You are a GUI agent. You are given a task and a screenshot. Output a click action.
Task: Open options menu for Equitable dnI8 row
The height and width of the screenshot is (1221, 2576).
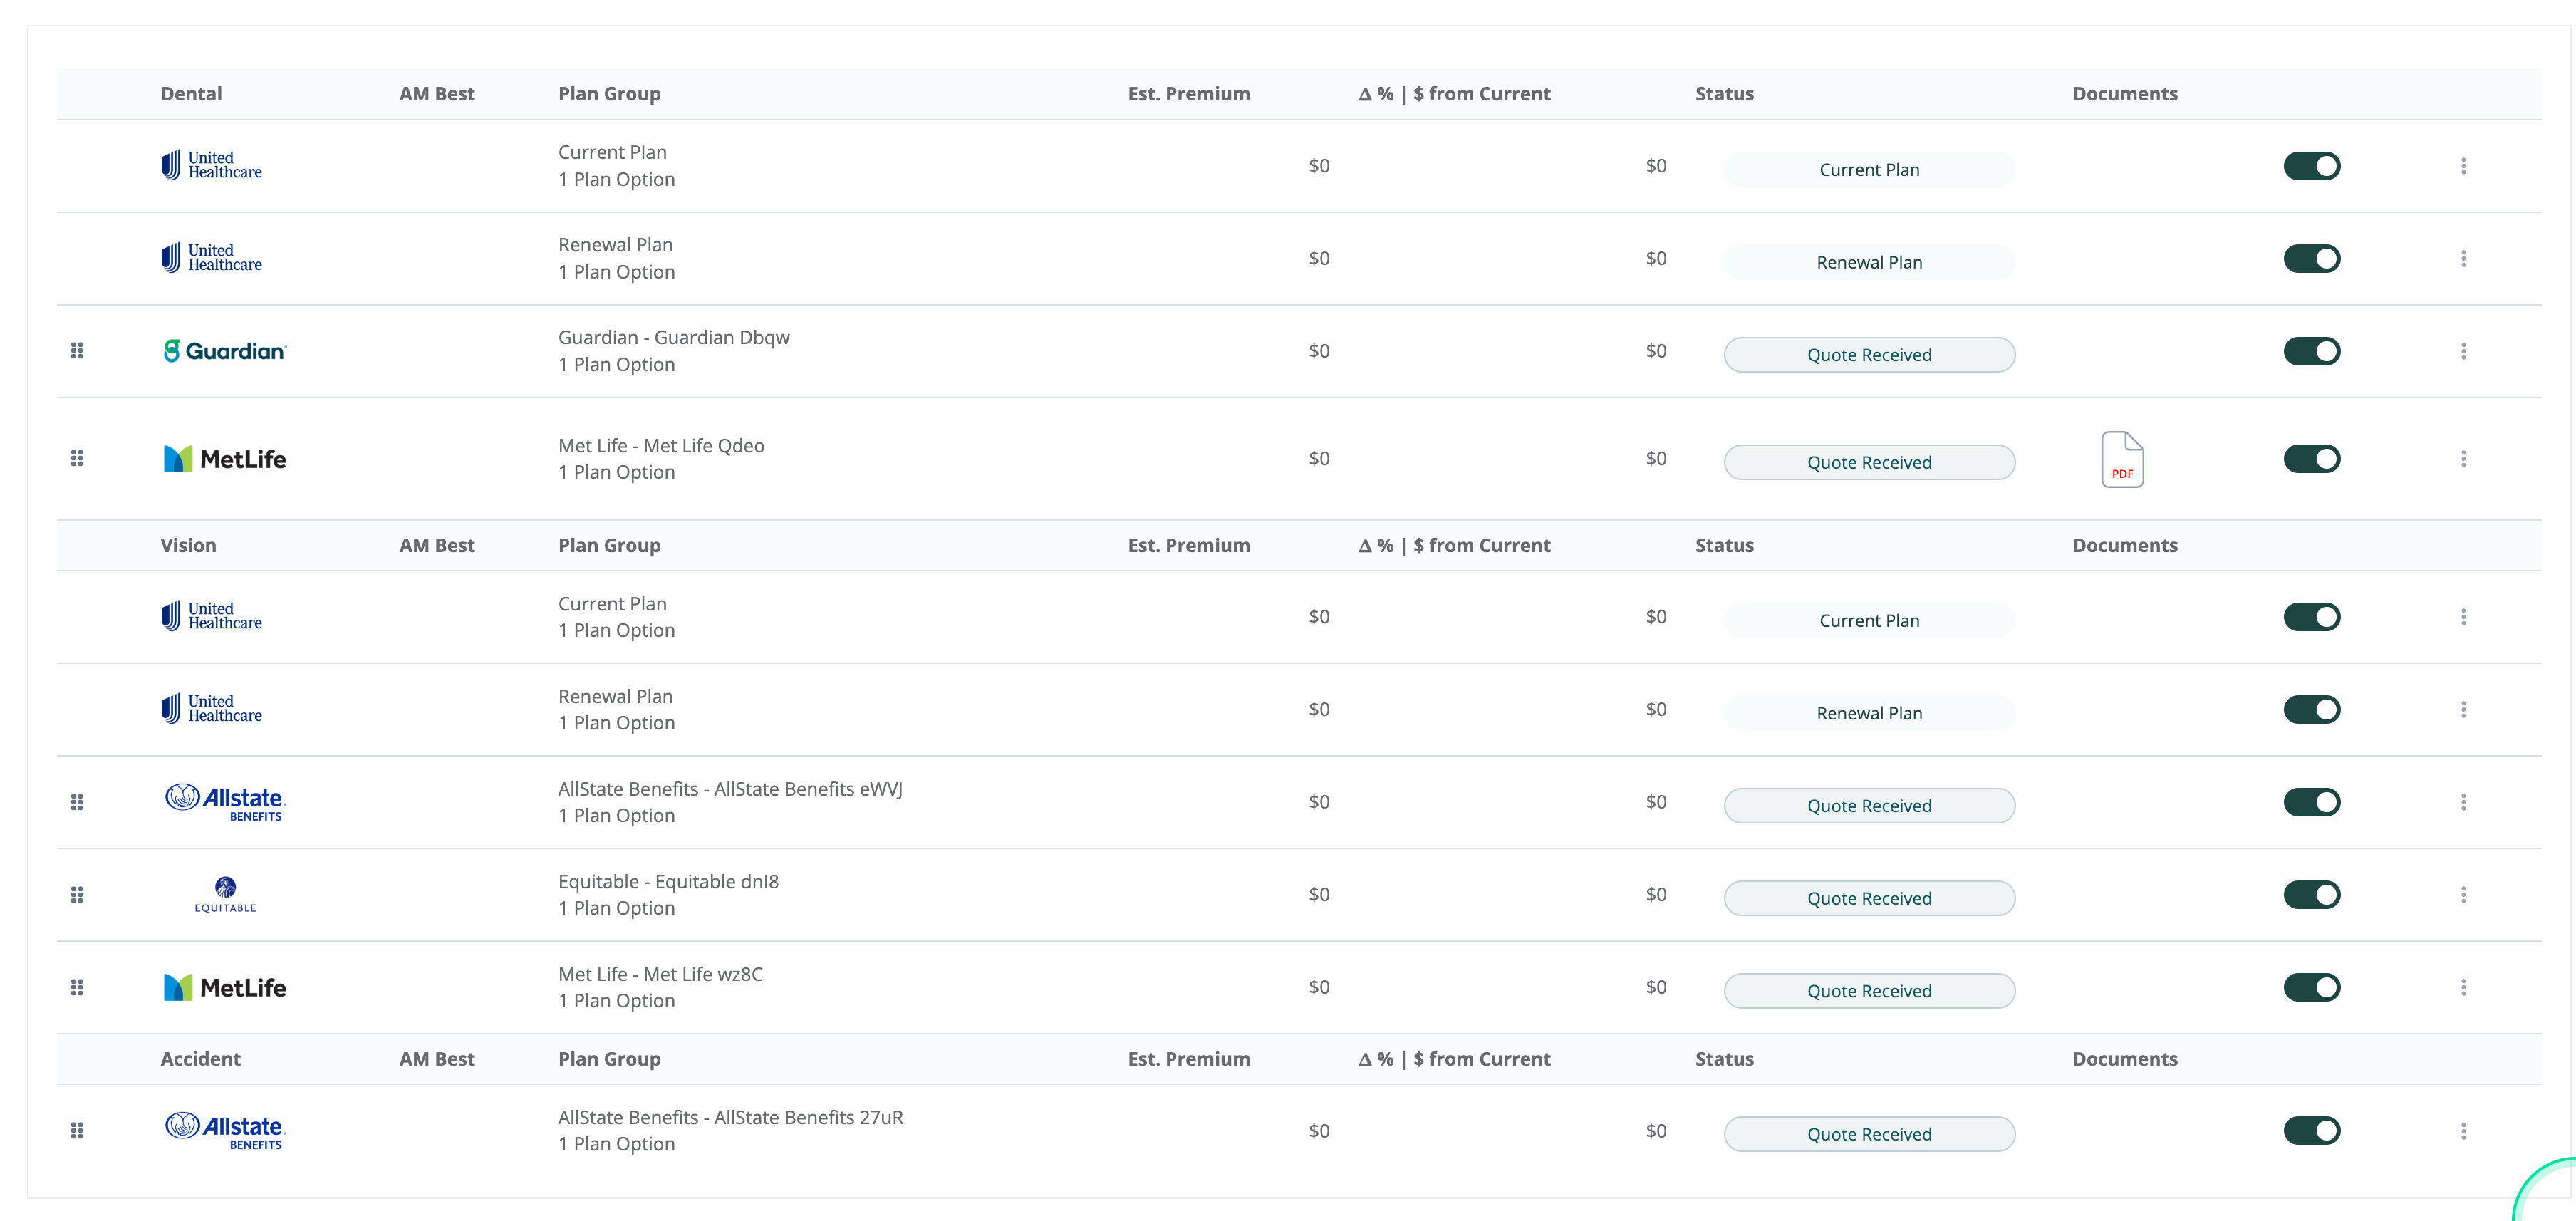pyautogui.click(x=2463, y=894)
